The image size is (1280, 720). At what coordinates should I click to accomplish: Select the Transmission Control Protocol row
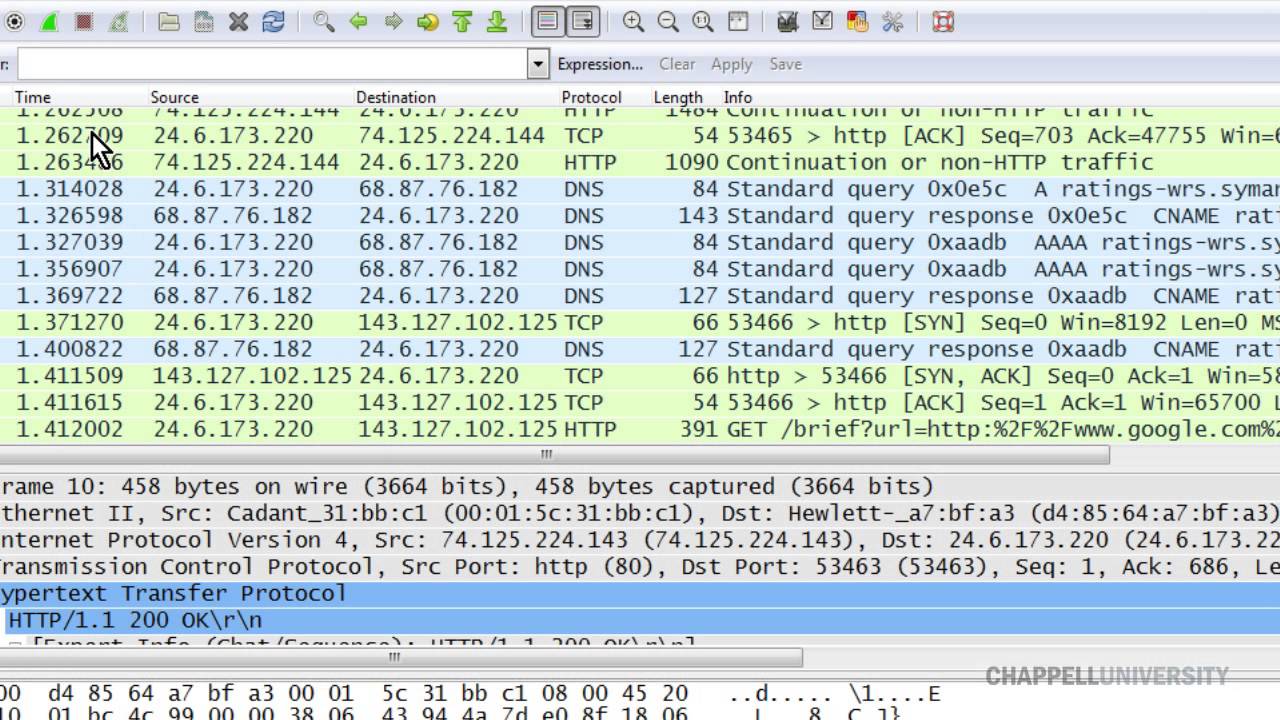(x=640, y=567)
